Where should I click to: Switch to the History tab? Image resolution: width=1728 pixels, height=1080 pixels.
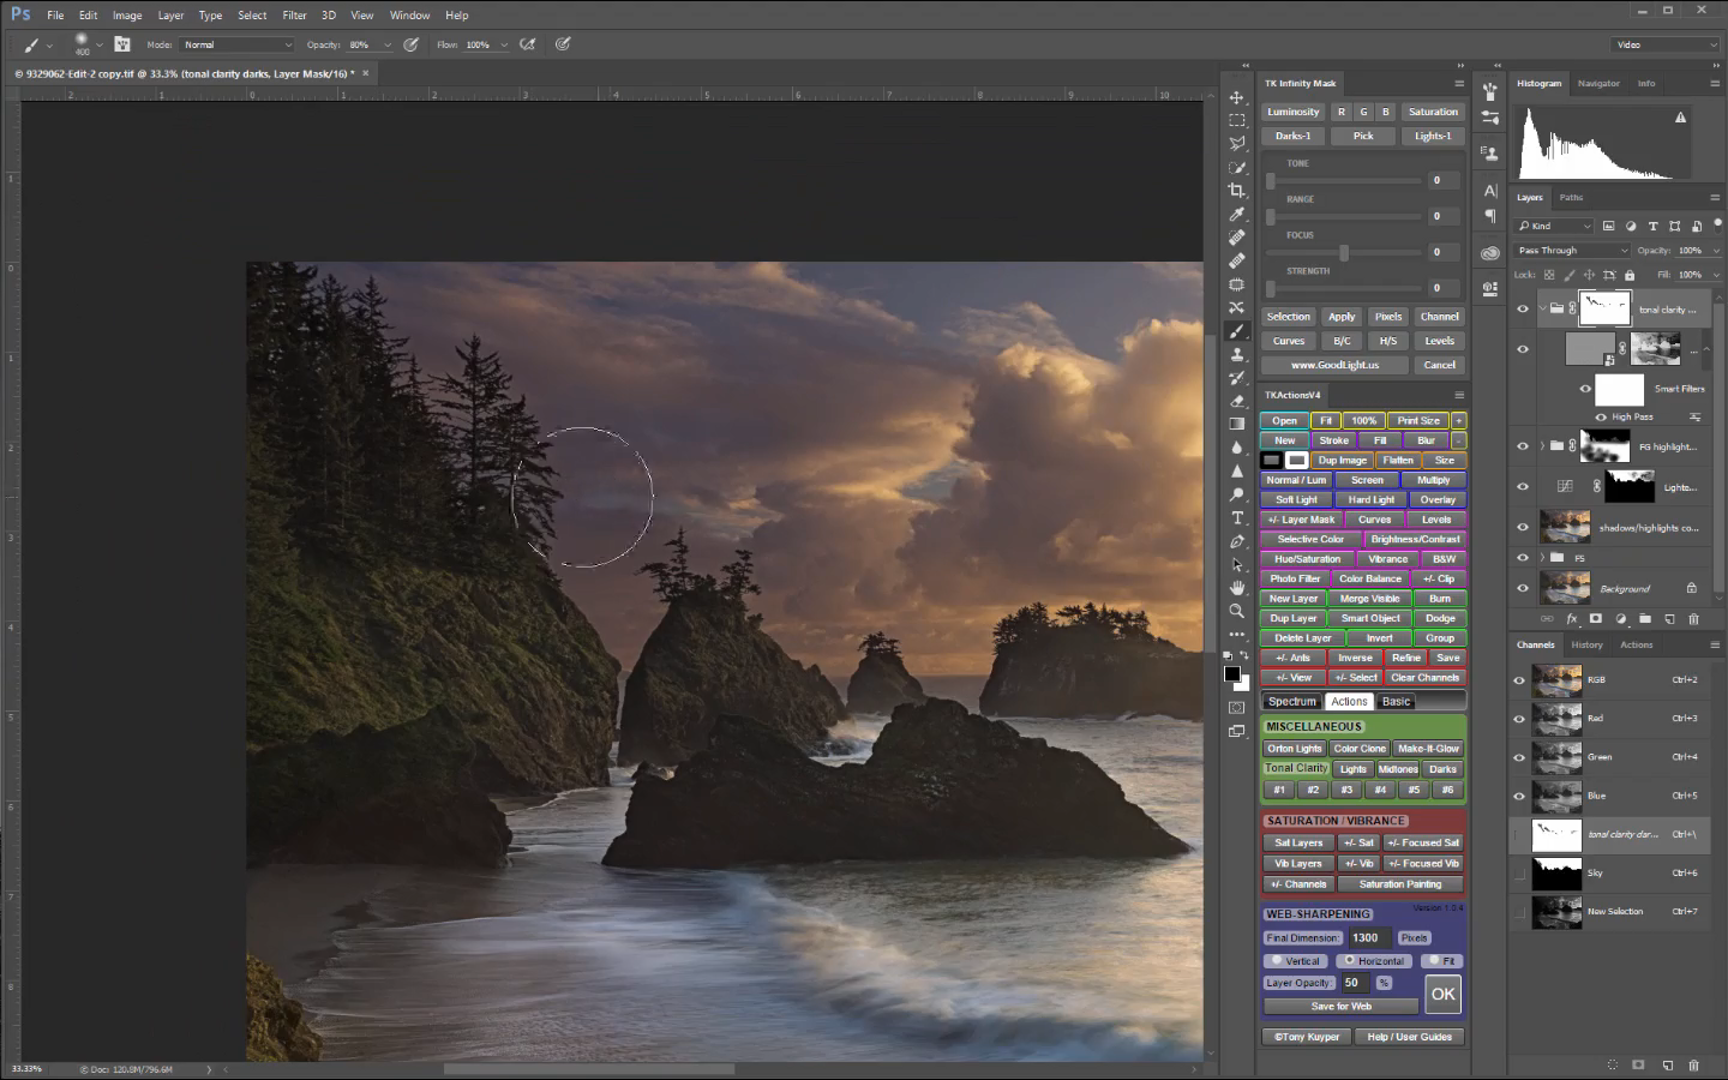tap(1586, 645)
